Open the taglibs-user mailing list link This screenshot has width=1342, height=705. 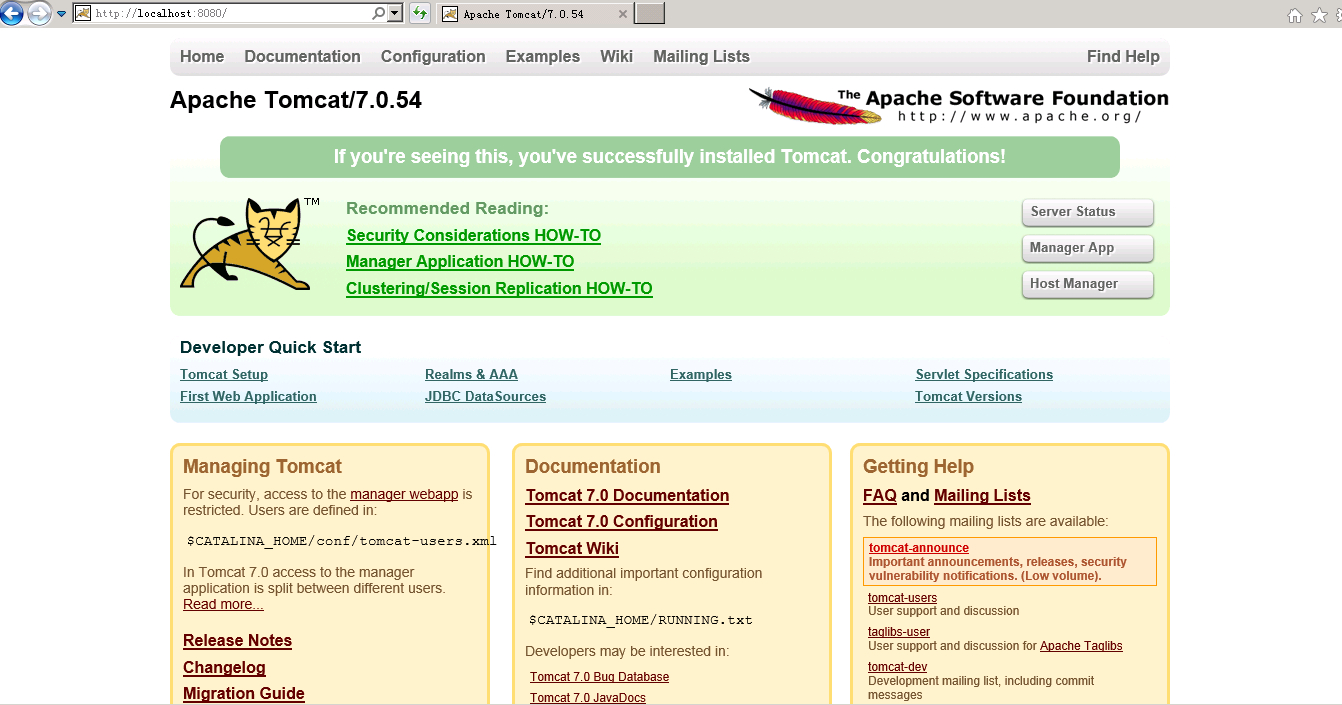pyautogui.click(x=899, y=632)
